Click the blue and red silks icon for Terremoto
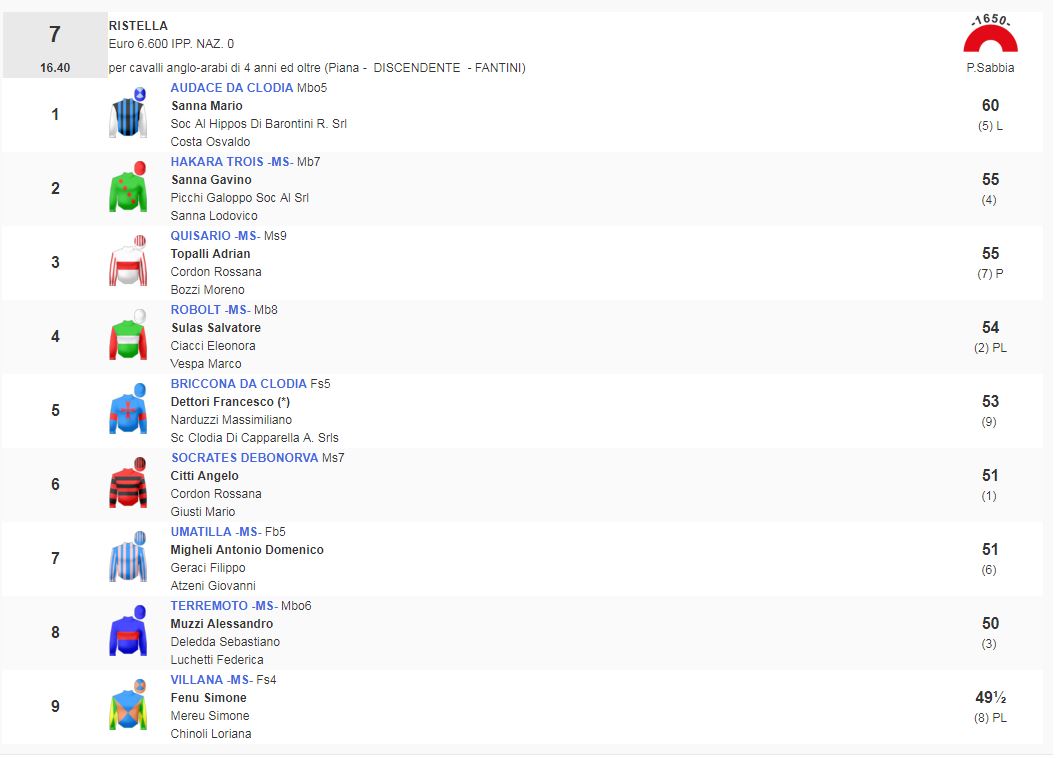1062x758 pixels. (128, 632)
